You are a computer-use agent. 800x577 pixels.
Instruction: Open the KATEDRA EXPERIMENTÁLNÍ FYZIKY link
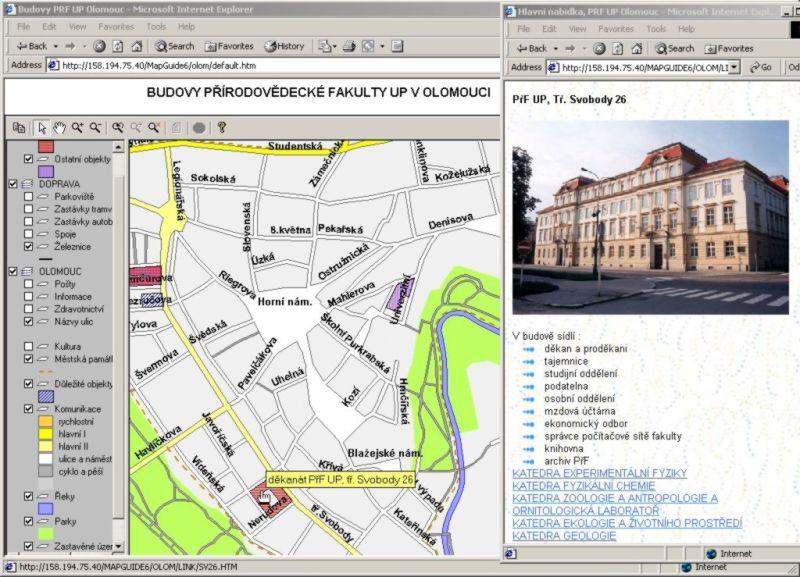[599, 473]
